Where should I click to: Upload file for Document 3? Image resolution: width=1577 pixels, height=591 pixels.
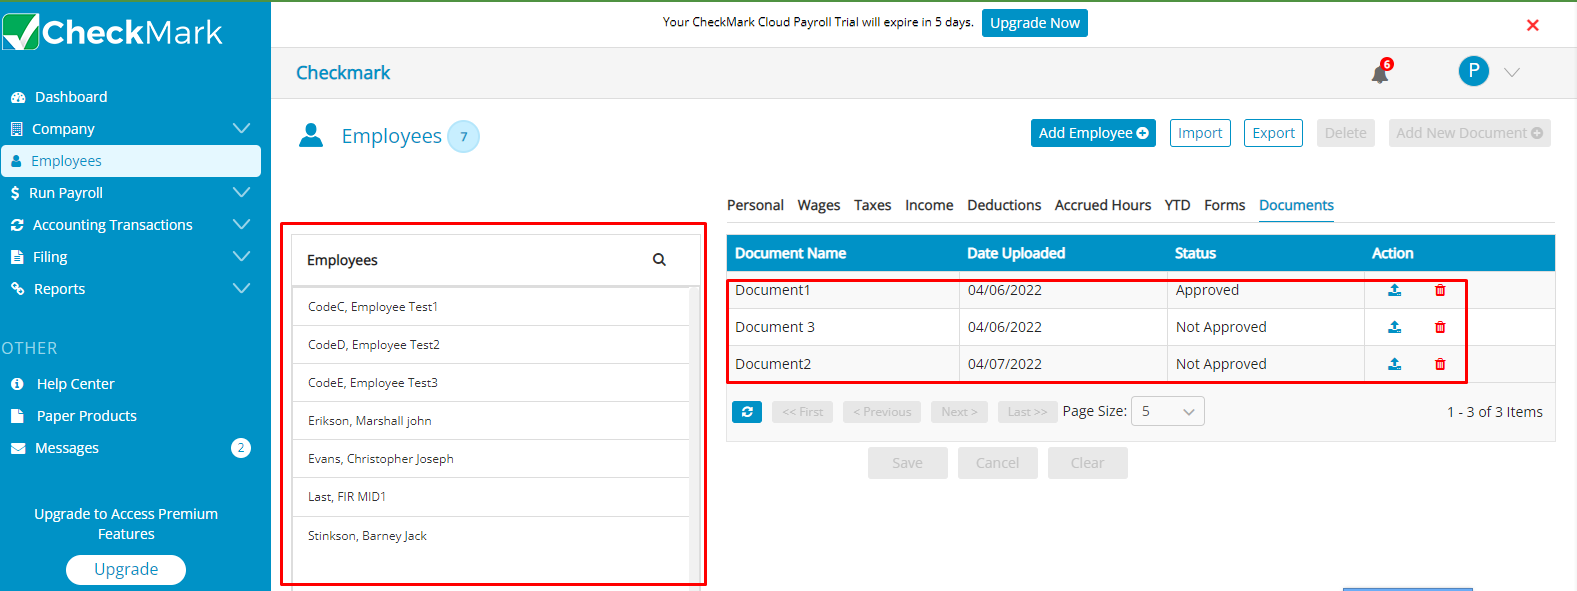(1394, 327)
